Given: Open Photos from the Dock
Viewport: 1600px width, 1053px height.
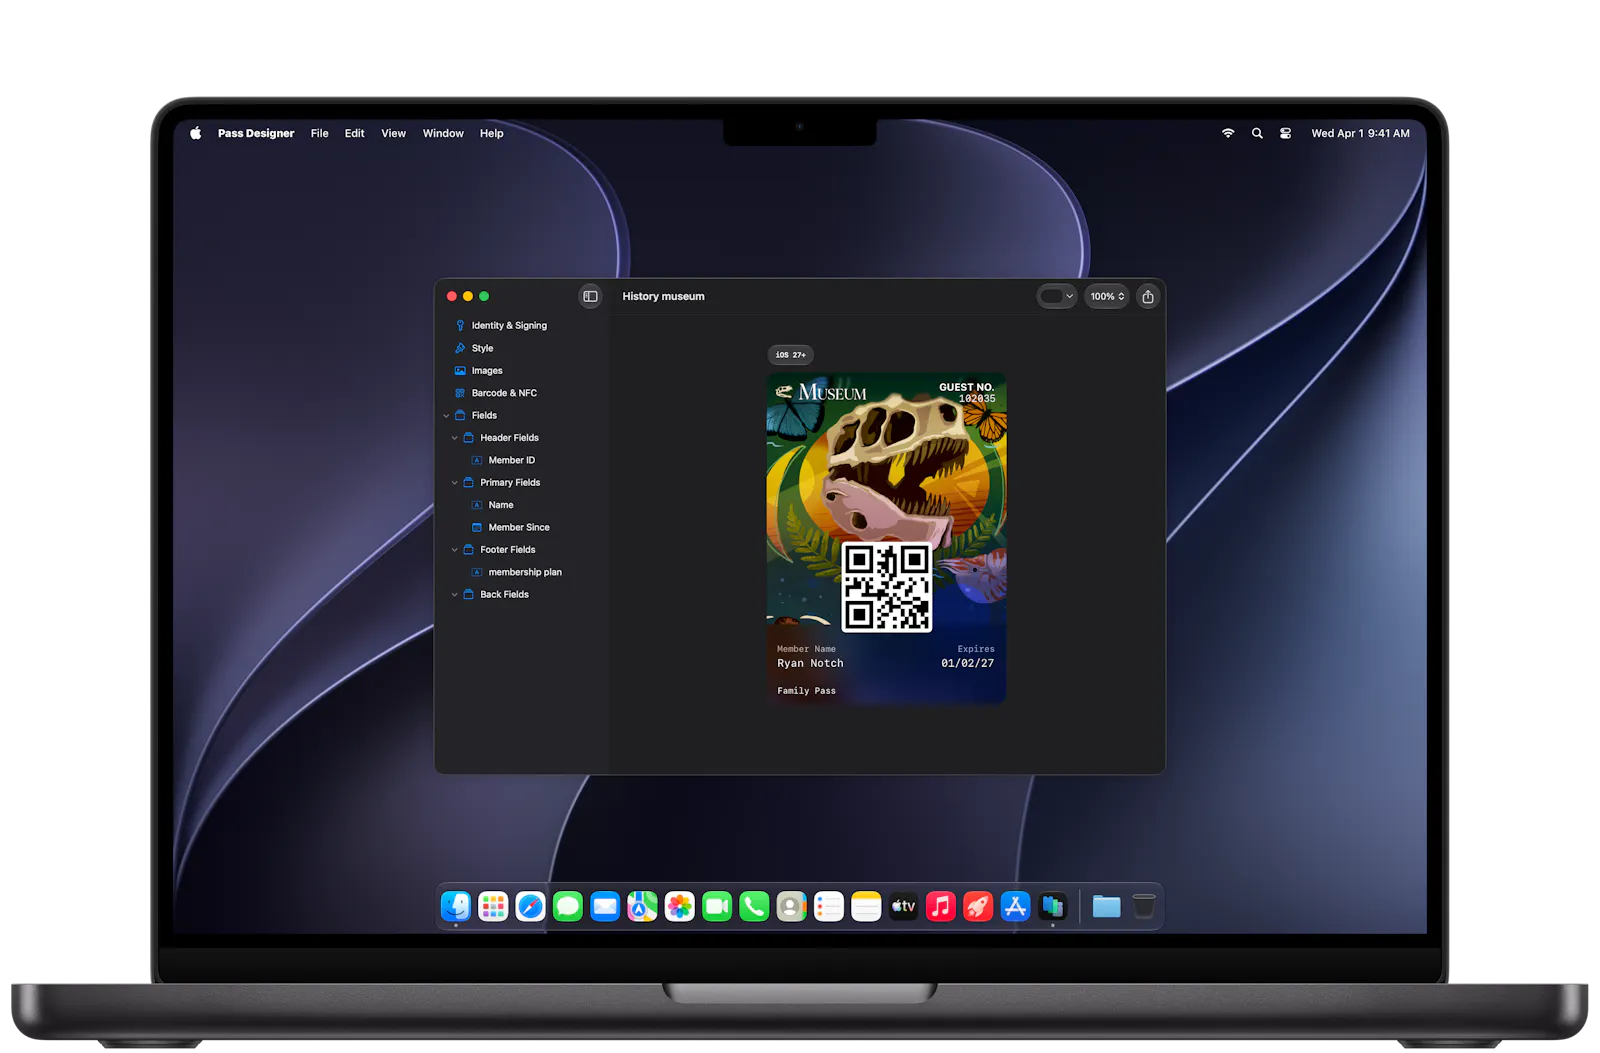Looking at the screenshot, I should [680, 907].
